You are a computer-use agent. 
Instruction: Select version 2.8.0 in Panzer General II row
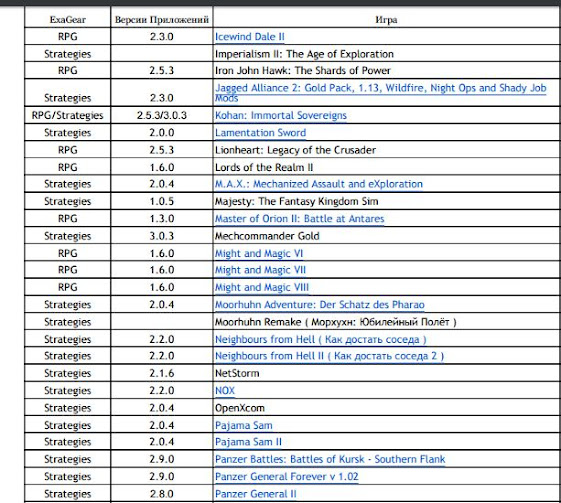pos(162,494)
